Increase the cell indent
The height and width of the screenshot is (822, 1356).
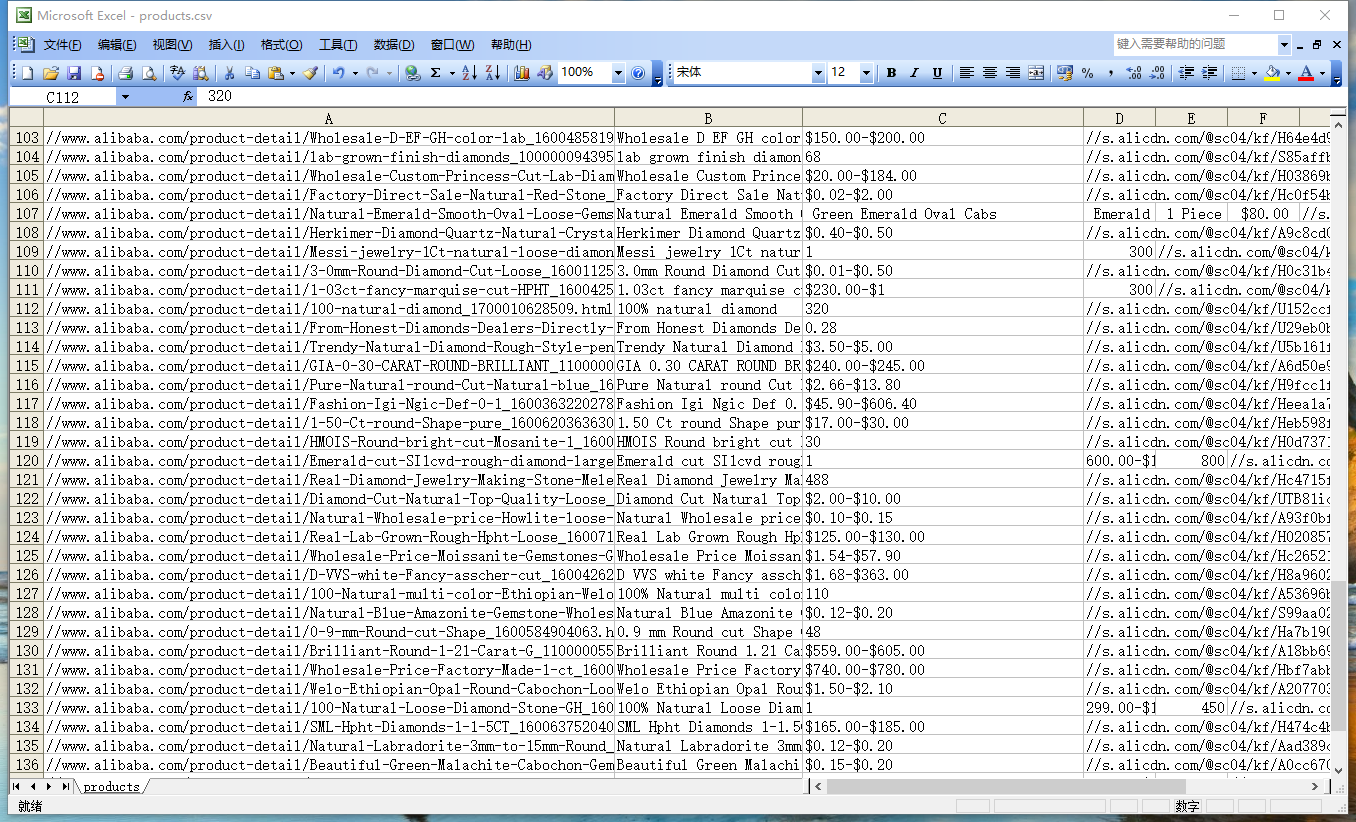(x=1209, y=73)
